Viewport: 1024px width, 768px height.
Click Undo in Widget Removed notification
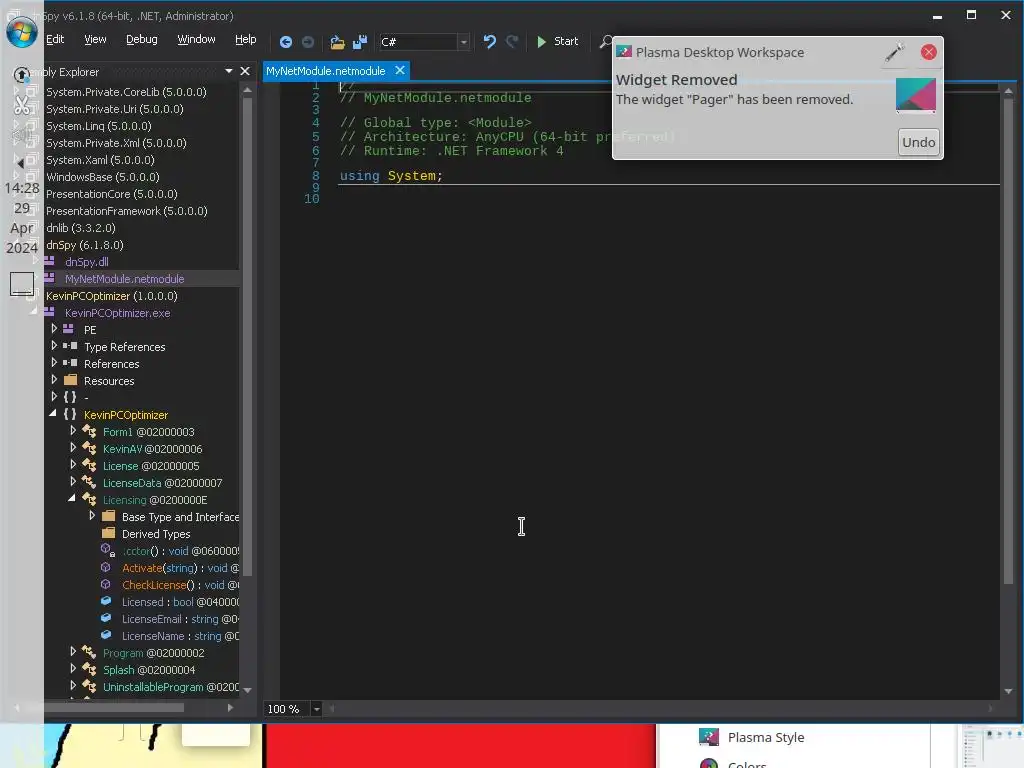tap(918, 142)
